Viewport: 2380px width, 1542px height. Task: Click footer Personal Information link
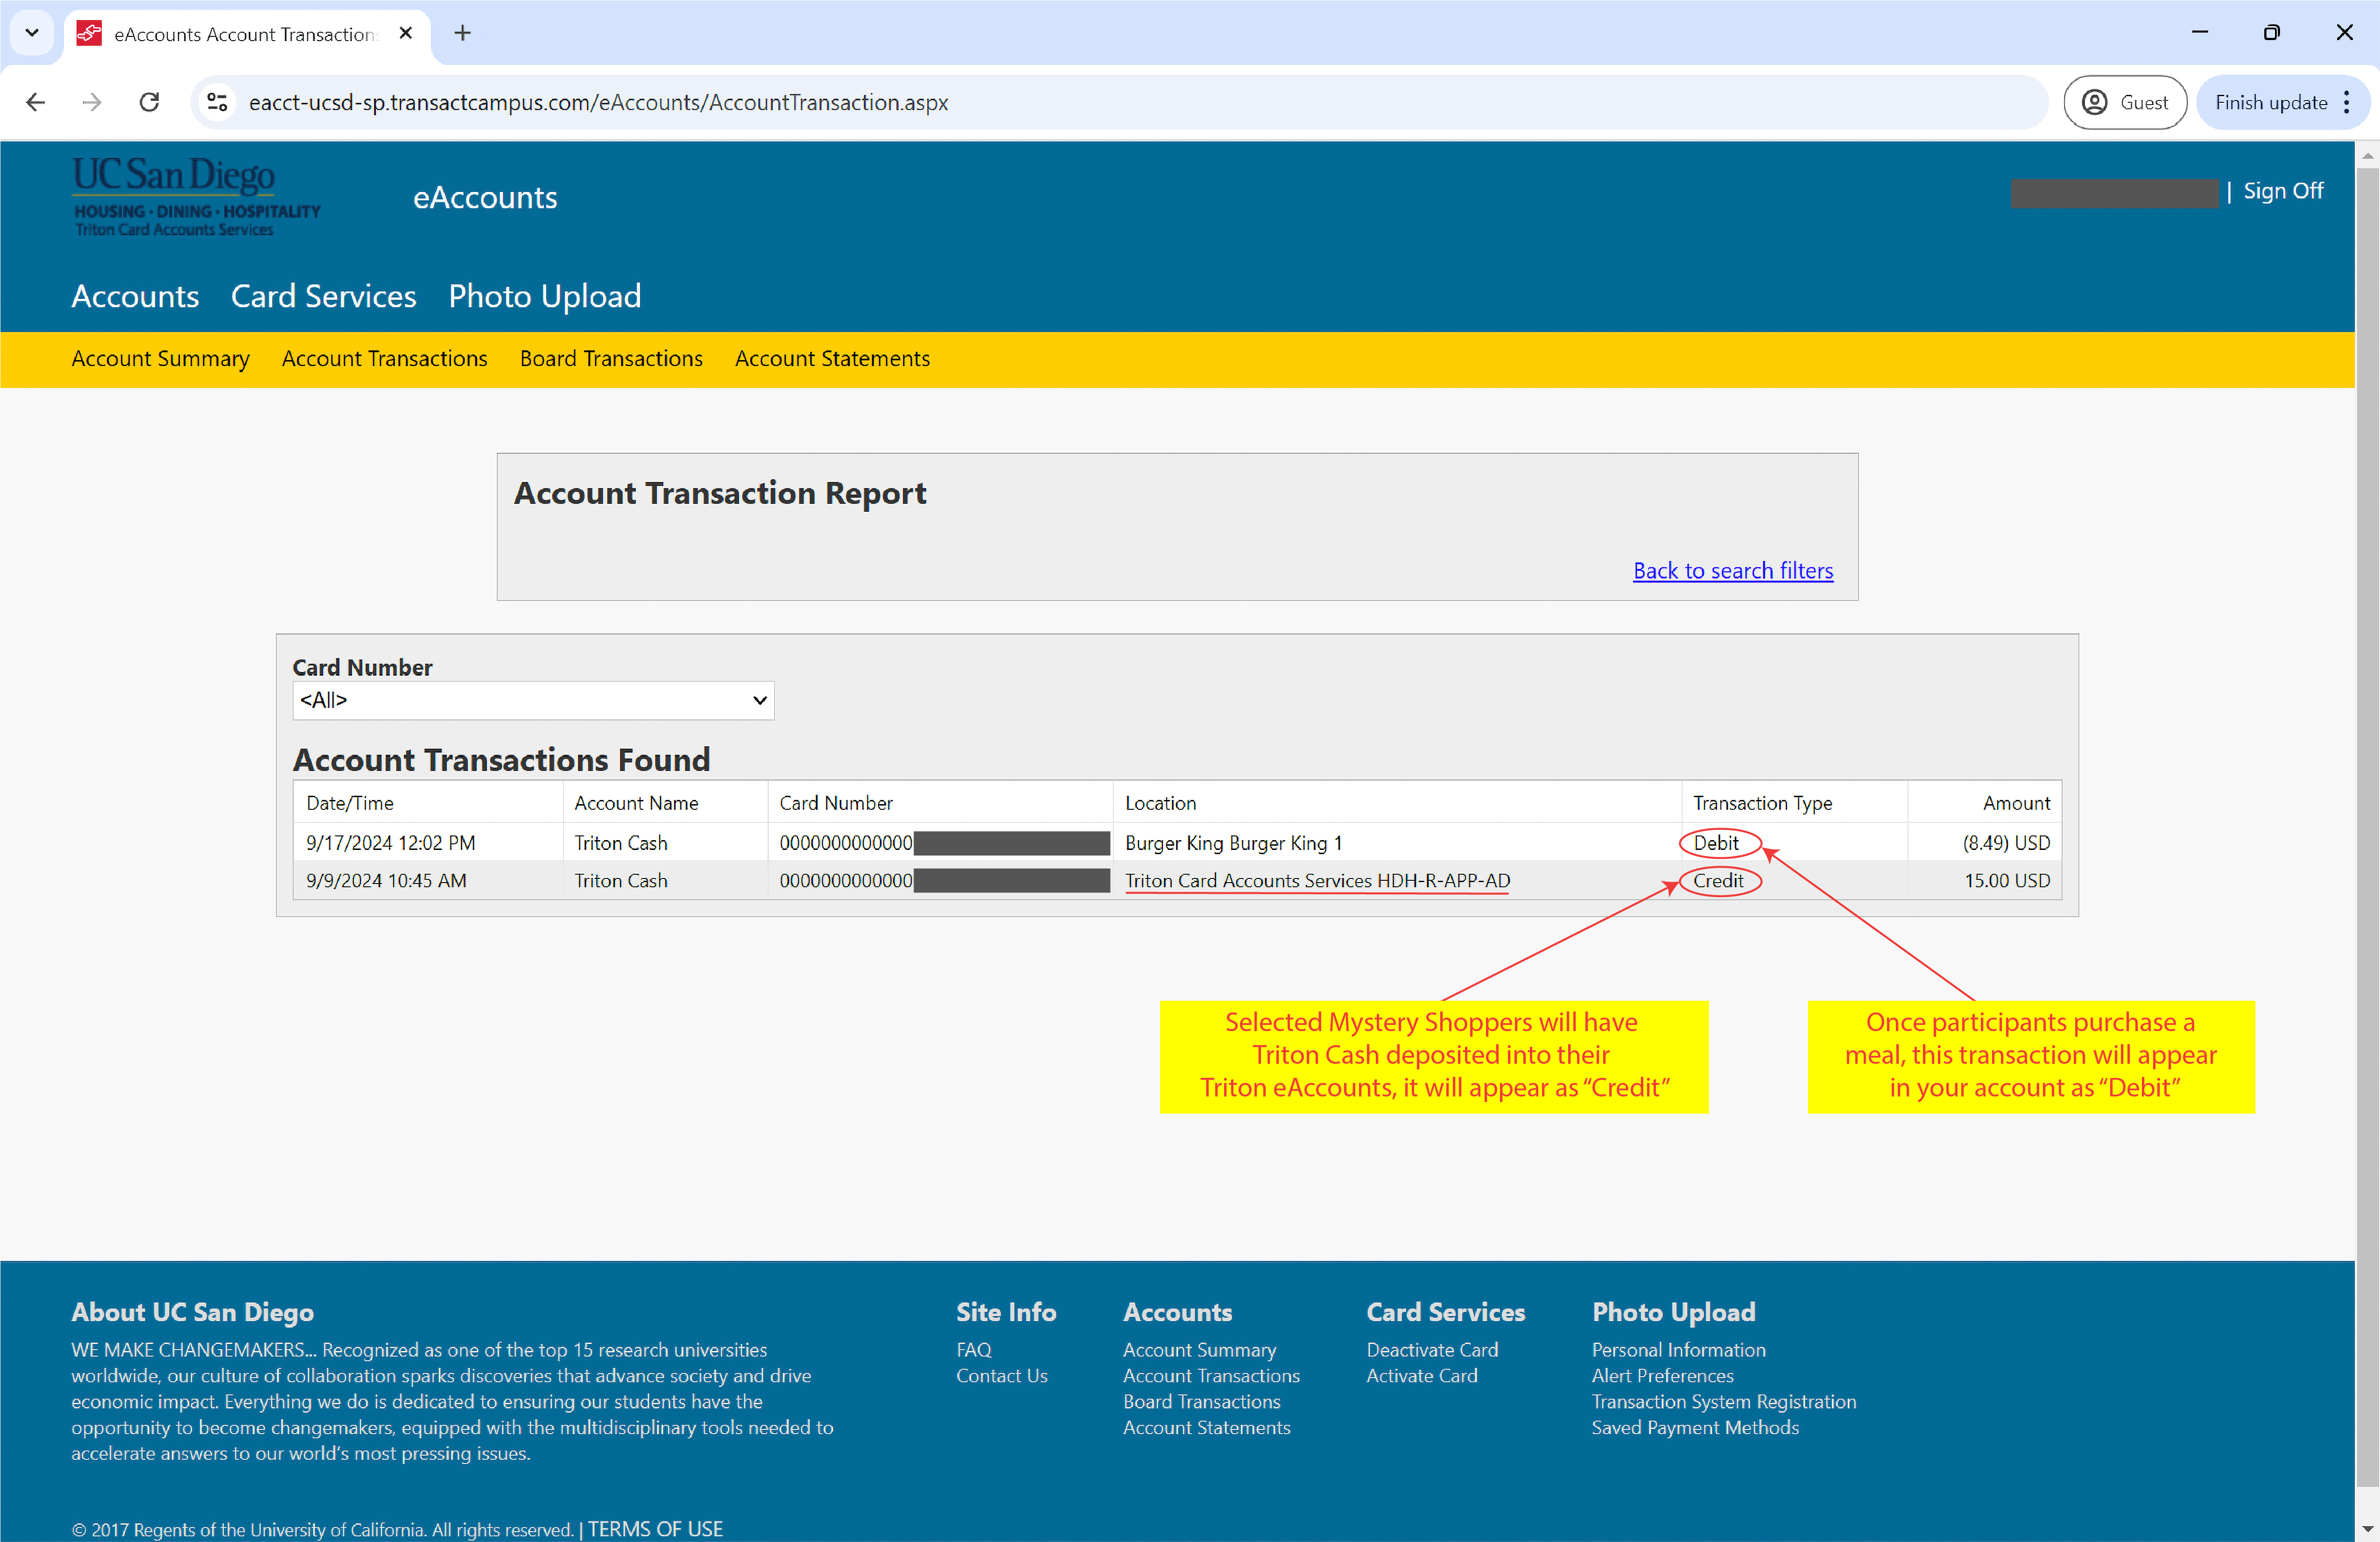pos(1678,1349)
